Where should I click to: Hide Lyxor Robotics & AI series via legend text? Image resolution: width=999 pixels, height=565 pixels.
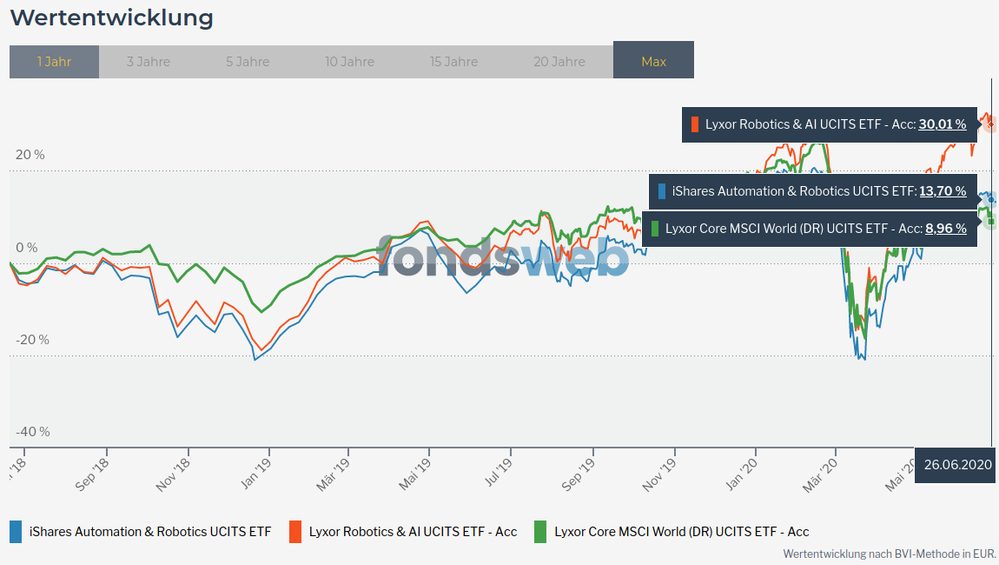click(413, 531)
